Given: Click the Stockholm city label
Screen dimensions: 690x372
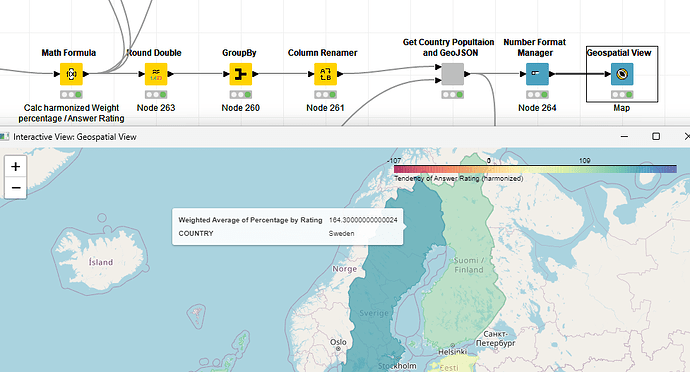Looking at the screenshot, I should pyautogui.click(x=397, y=366).
